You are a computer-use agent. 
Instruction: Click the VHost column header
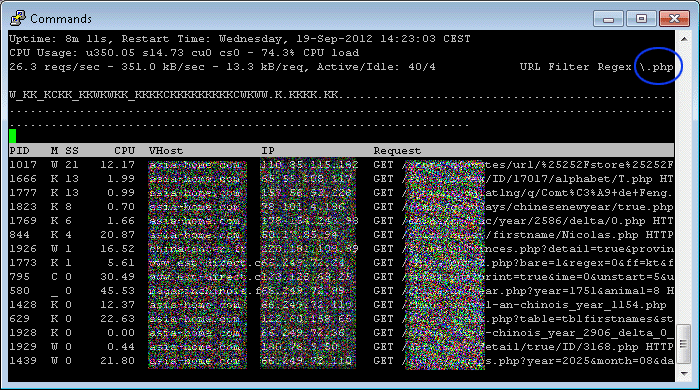click(x=166, y=150)
